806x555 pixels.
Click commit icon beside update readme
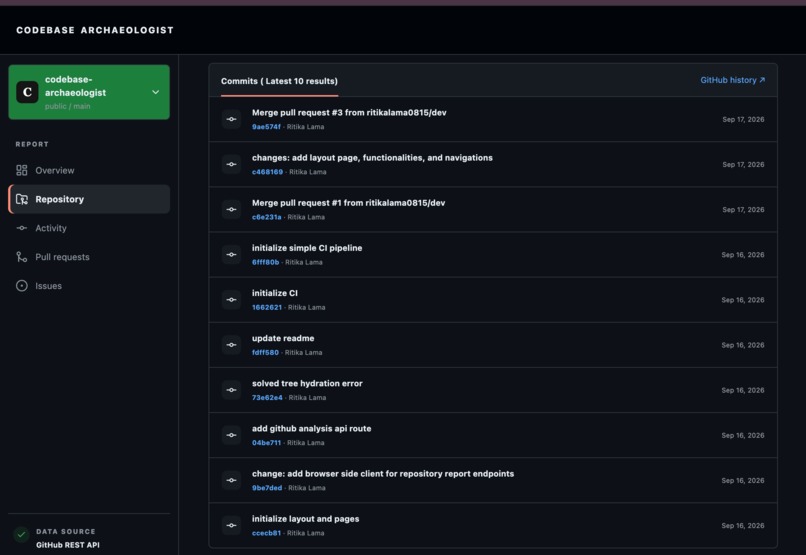(x=231, y=345)
